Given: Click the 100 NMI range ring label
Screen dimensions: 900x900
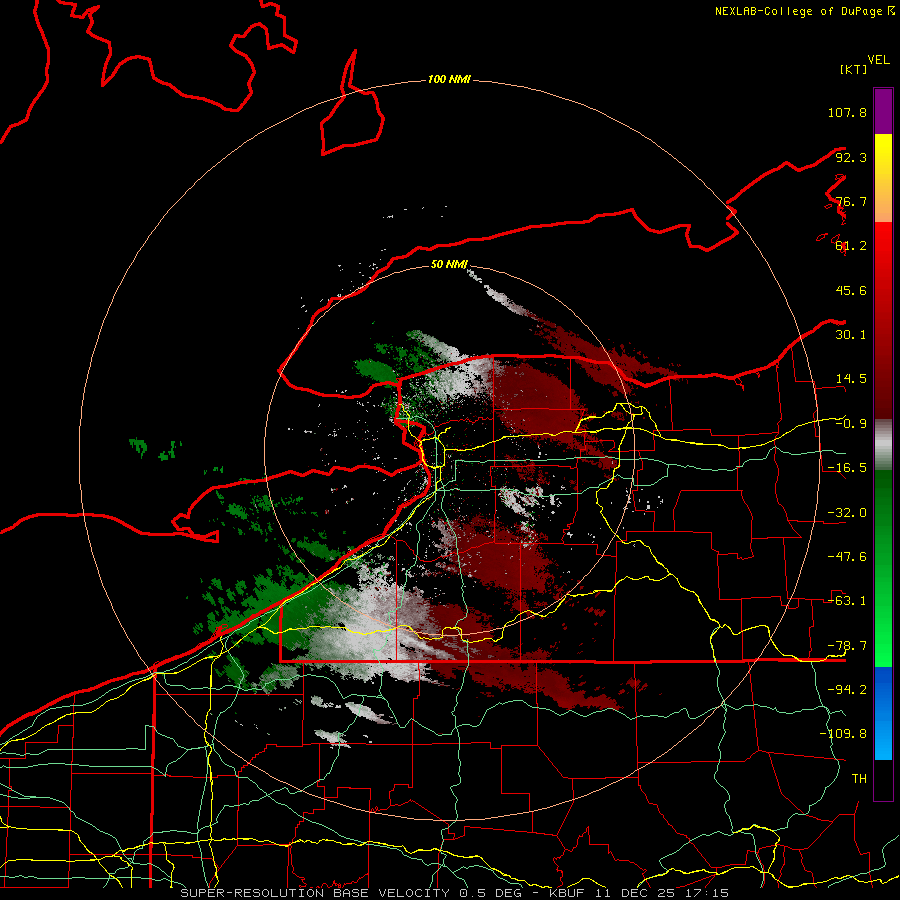Looking at the screenshot, I should point(449,79).
